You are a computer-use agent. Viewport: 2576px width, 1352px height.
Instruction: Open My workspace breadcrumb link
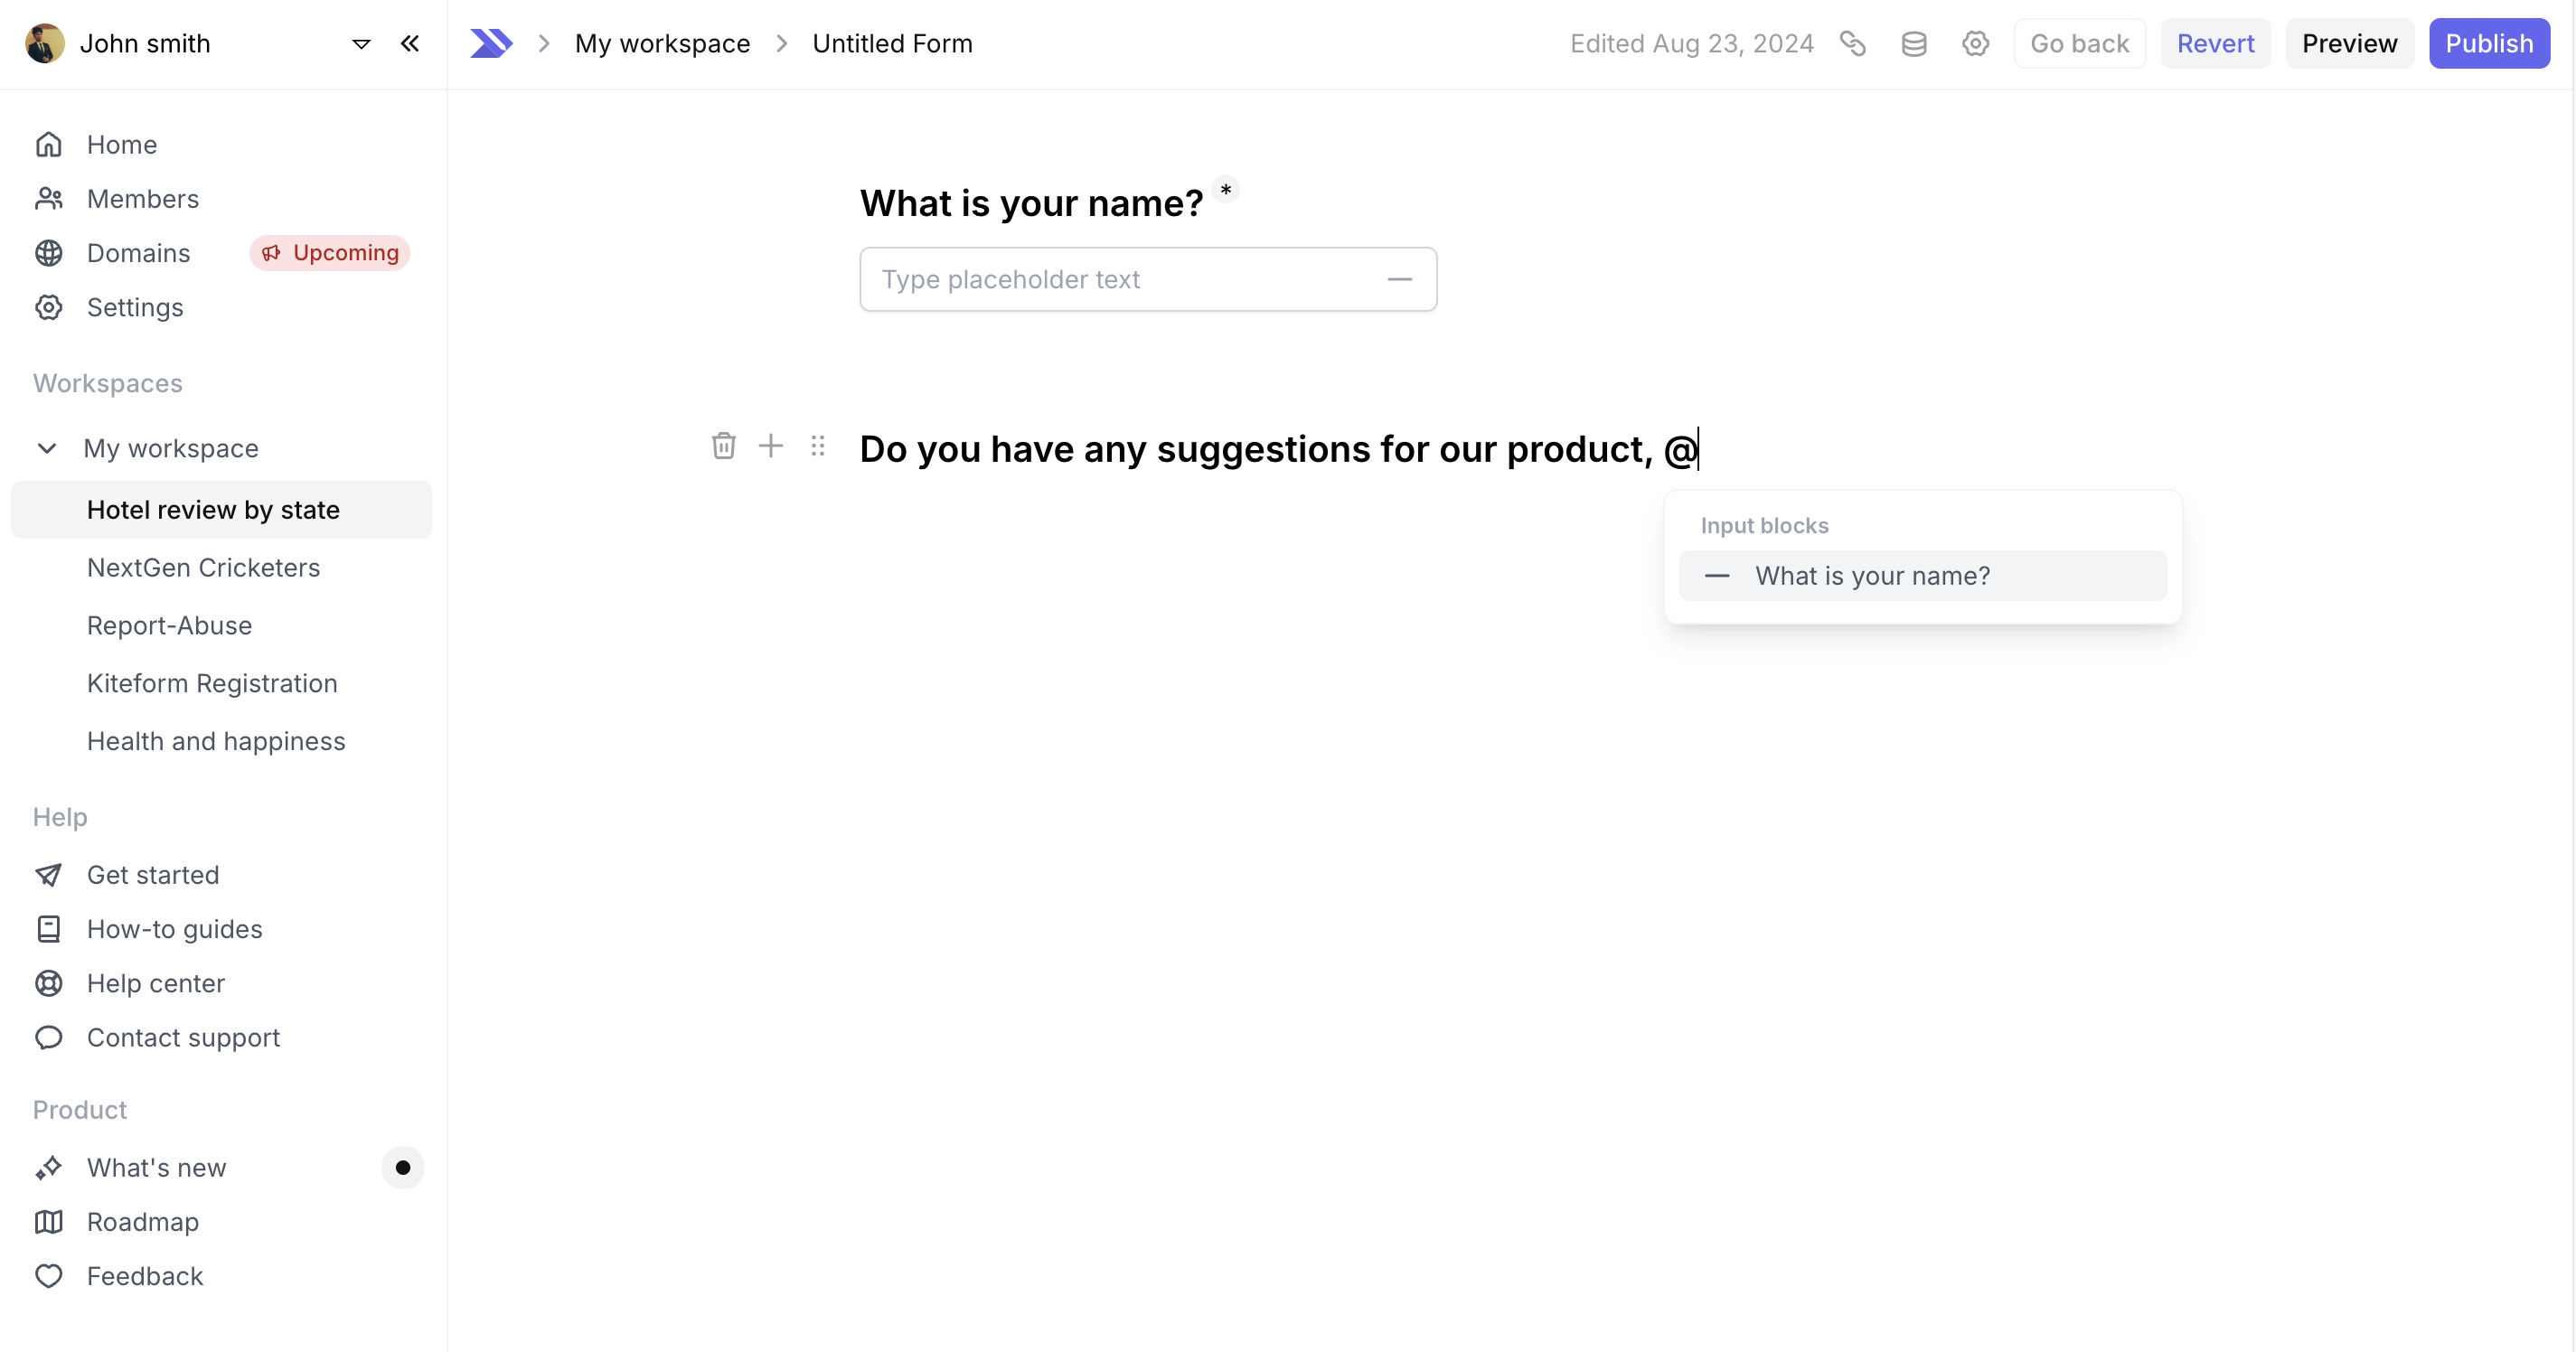[x=662, y=44]
